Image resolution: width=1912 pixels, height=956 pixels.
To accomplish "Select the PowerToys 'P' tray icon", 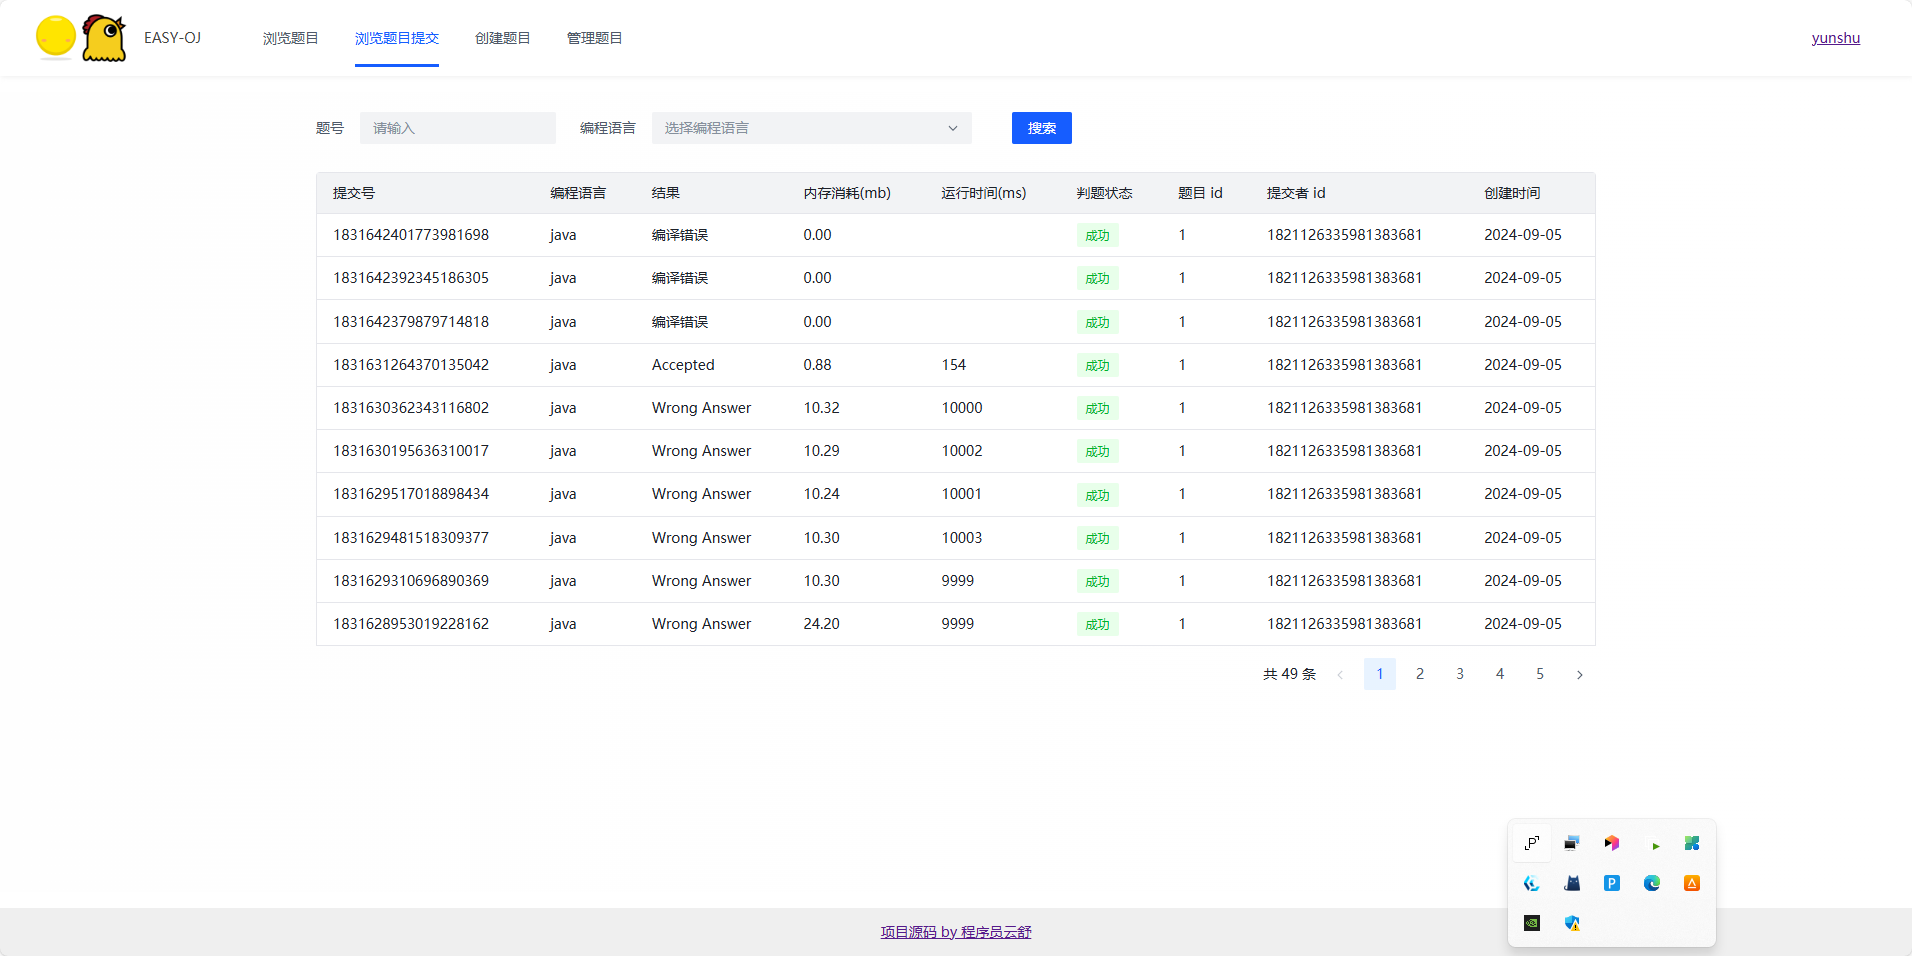I will [x=1612, y=883].
